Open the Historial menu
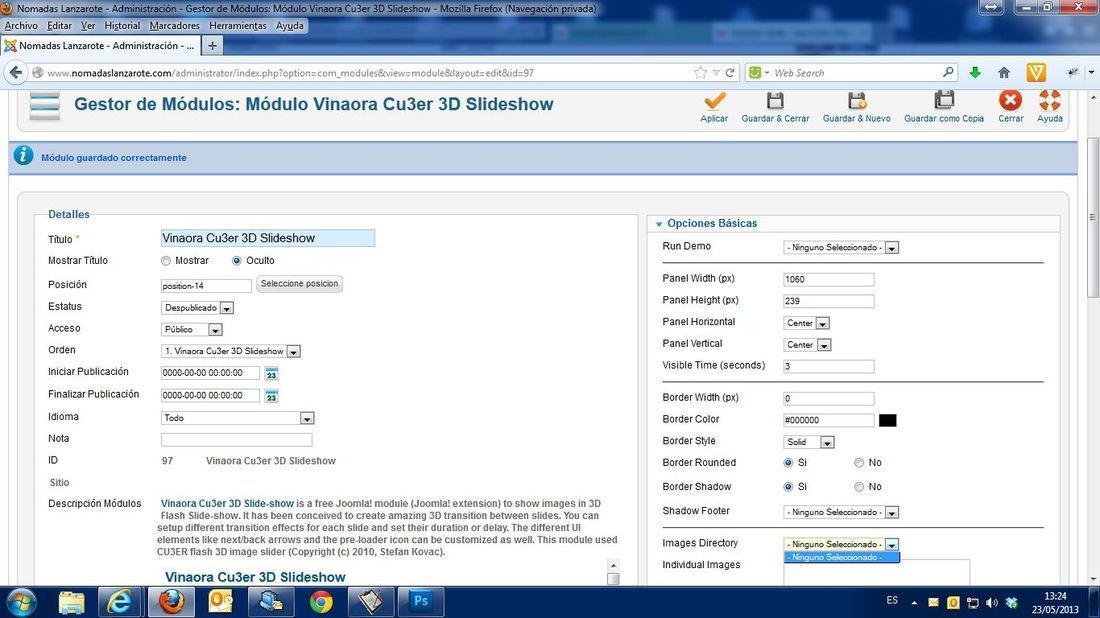Screen dimensions: 1100x618 [x=122, y=26]
